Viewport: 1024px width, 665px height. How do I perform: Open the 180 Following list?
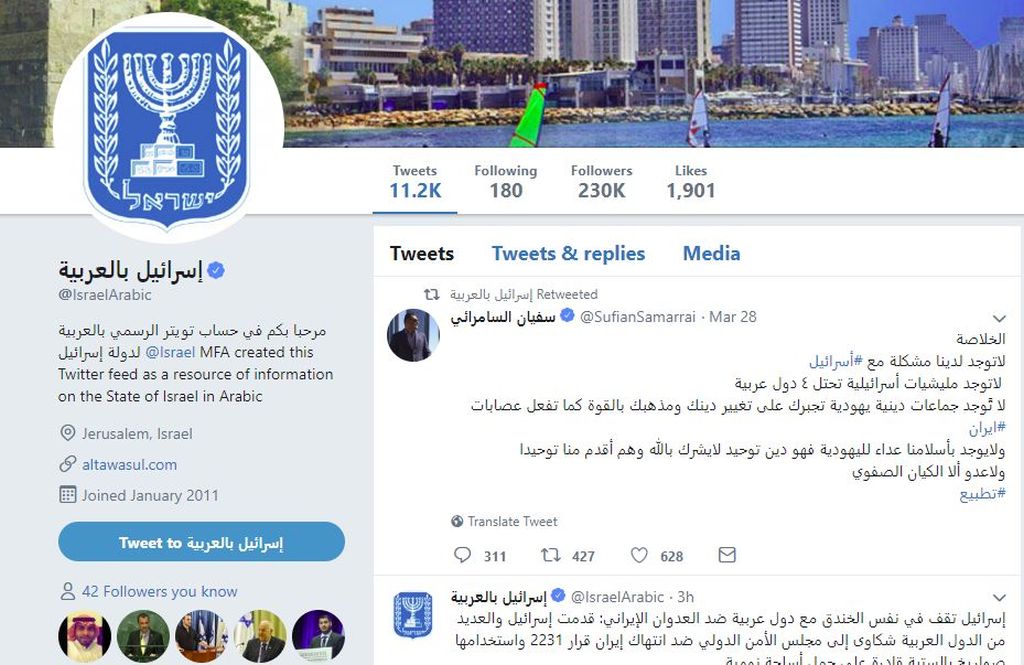pos(505,182)
